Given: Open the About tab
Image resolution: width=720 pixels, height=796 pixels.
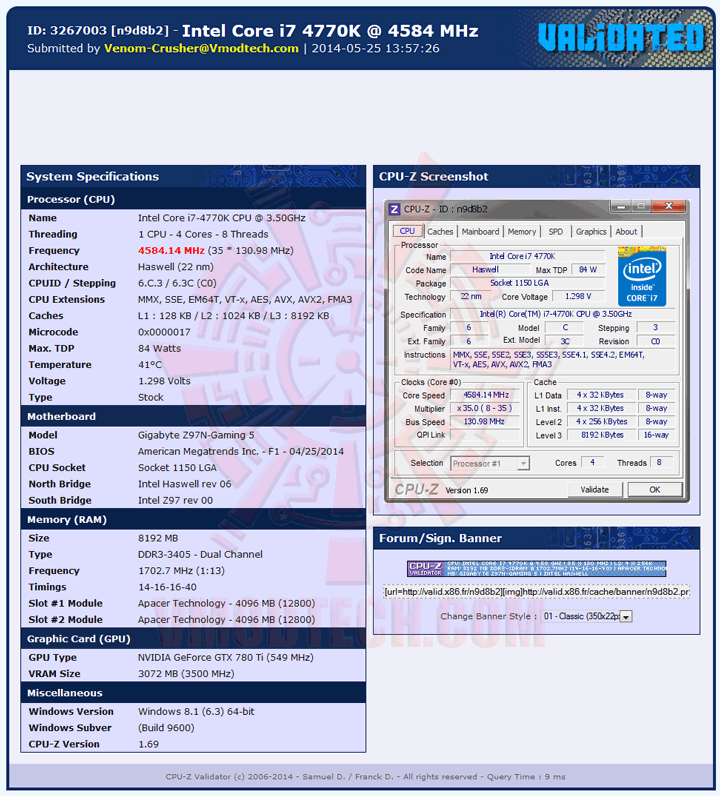Looking at the screenshot, I should point(626,231).
